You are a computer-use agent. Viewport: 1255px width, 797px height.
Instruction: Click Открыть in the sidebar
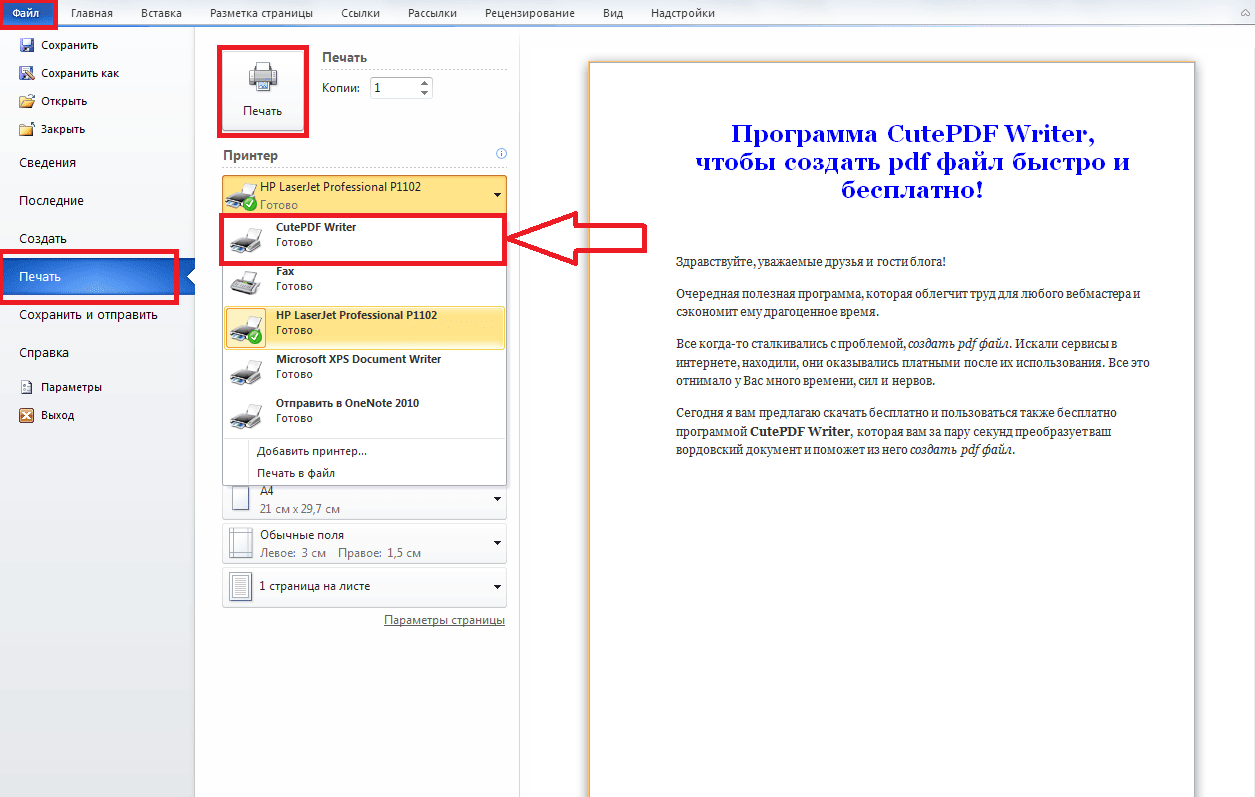click(x=64, y=101)
